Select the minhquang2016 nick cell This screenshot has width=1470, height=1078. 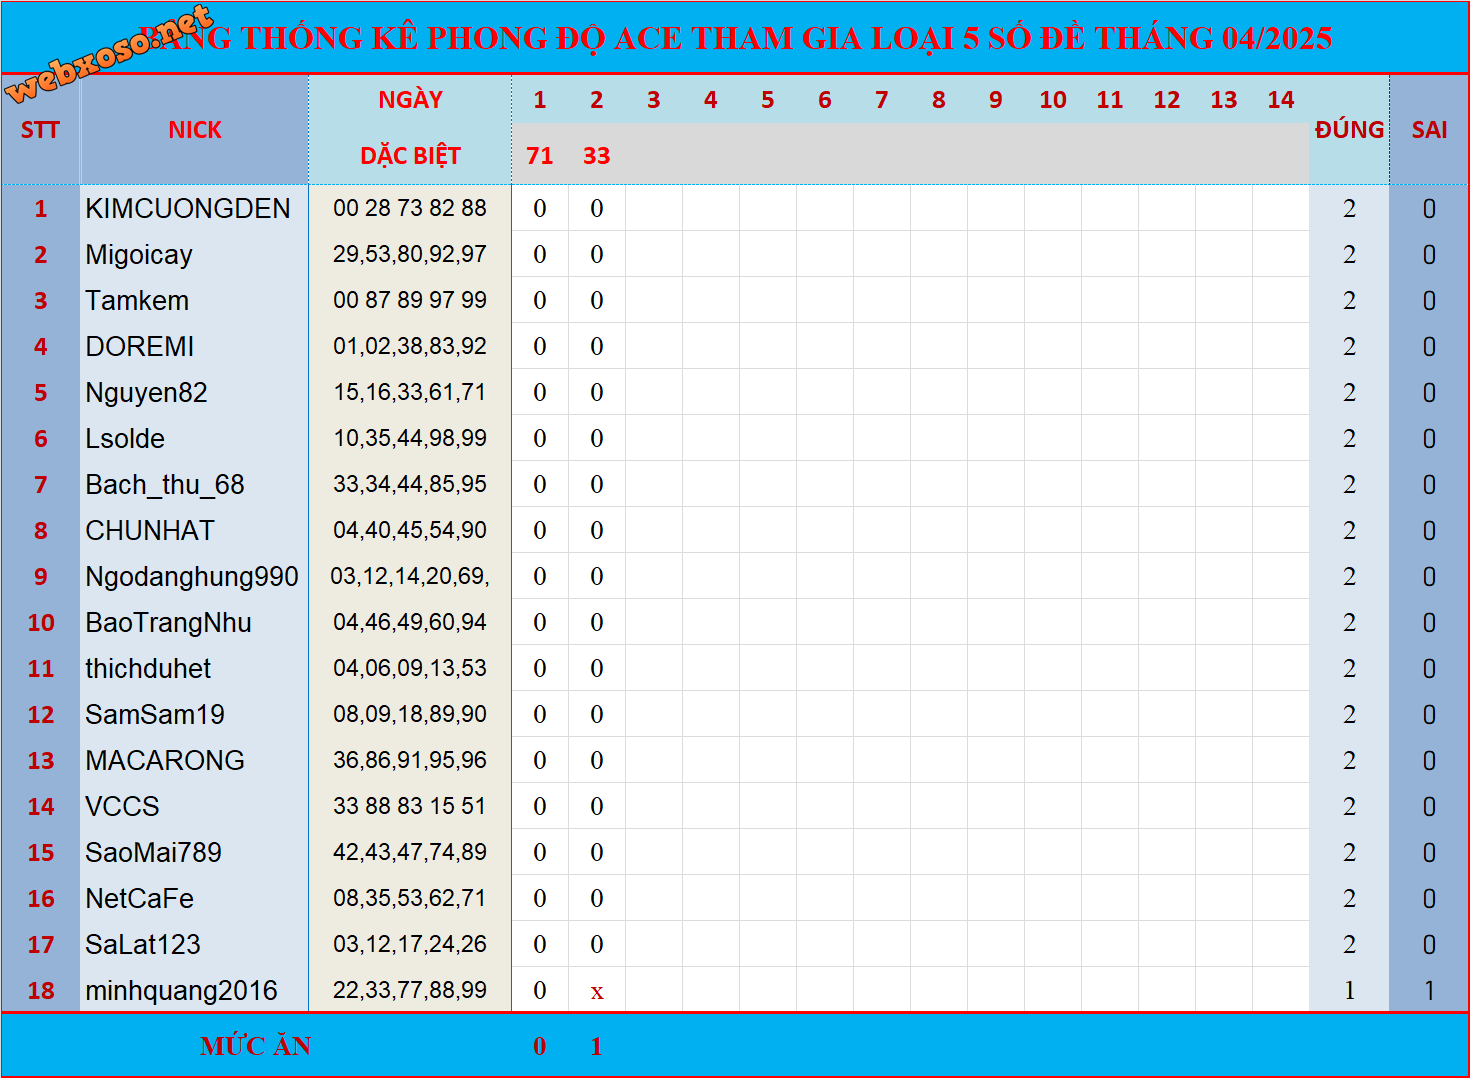(194, 990)
